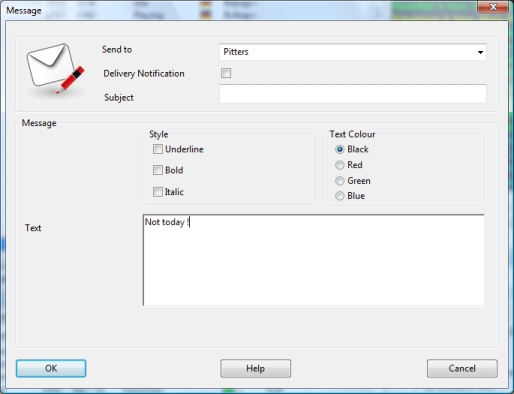Tick the Bold style checkbox
The height and width of the screenshot is (394, 514).
coord(158,170)
